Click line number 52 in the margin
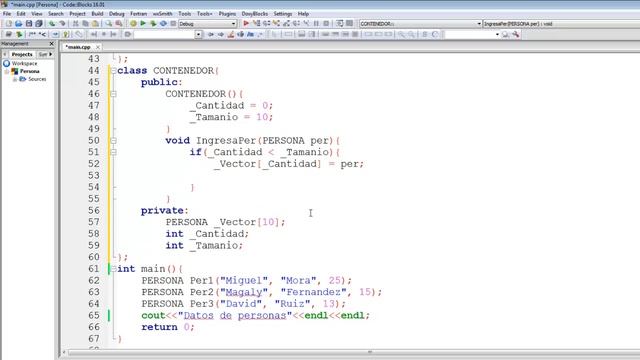 (x=94, y=164)
